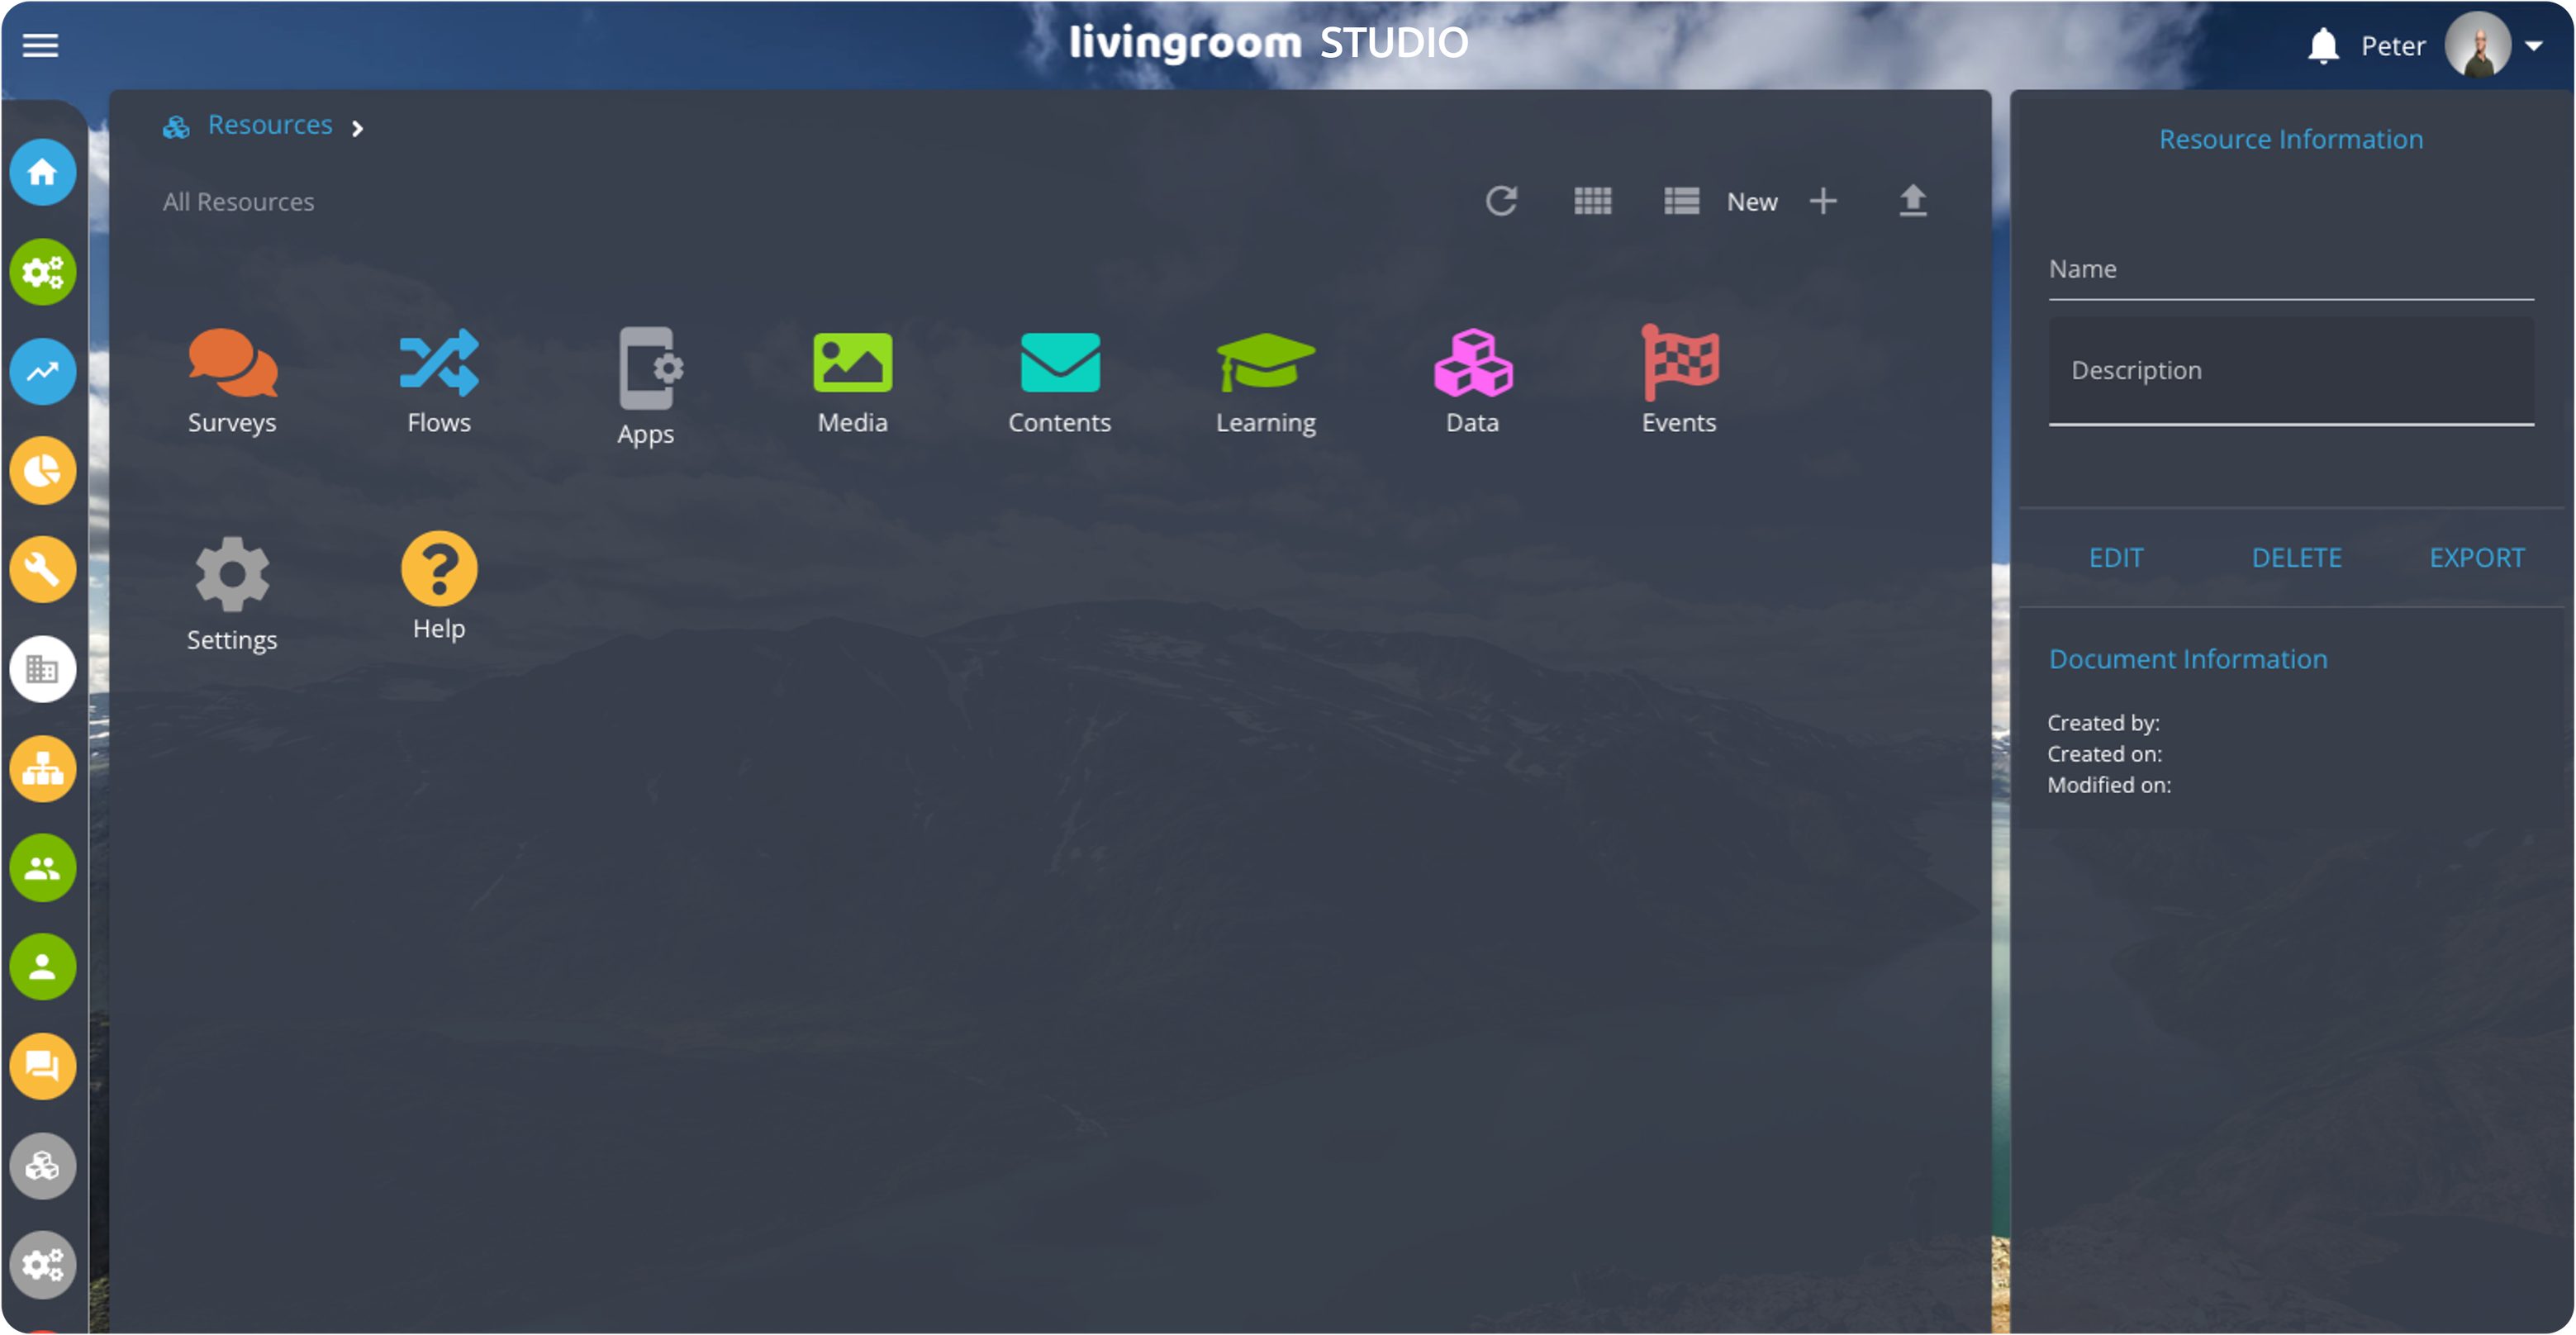The height and width of the screenshot is (1335, 2576).
Task: Click Peter's profile avatar
Action: click(2478, 45)
